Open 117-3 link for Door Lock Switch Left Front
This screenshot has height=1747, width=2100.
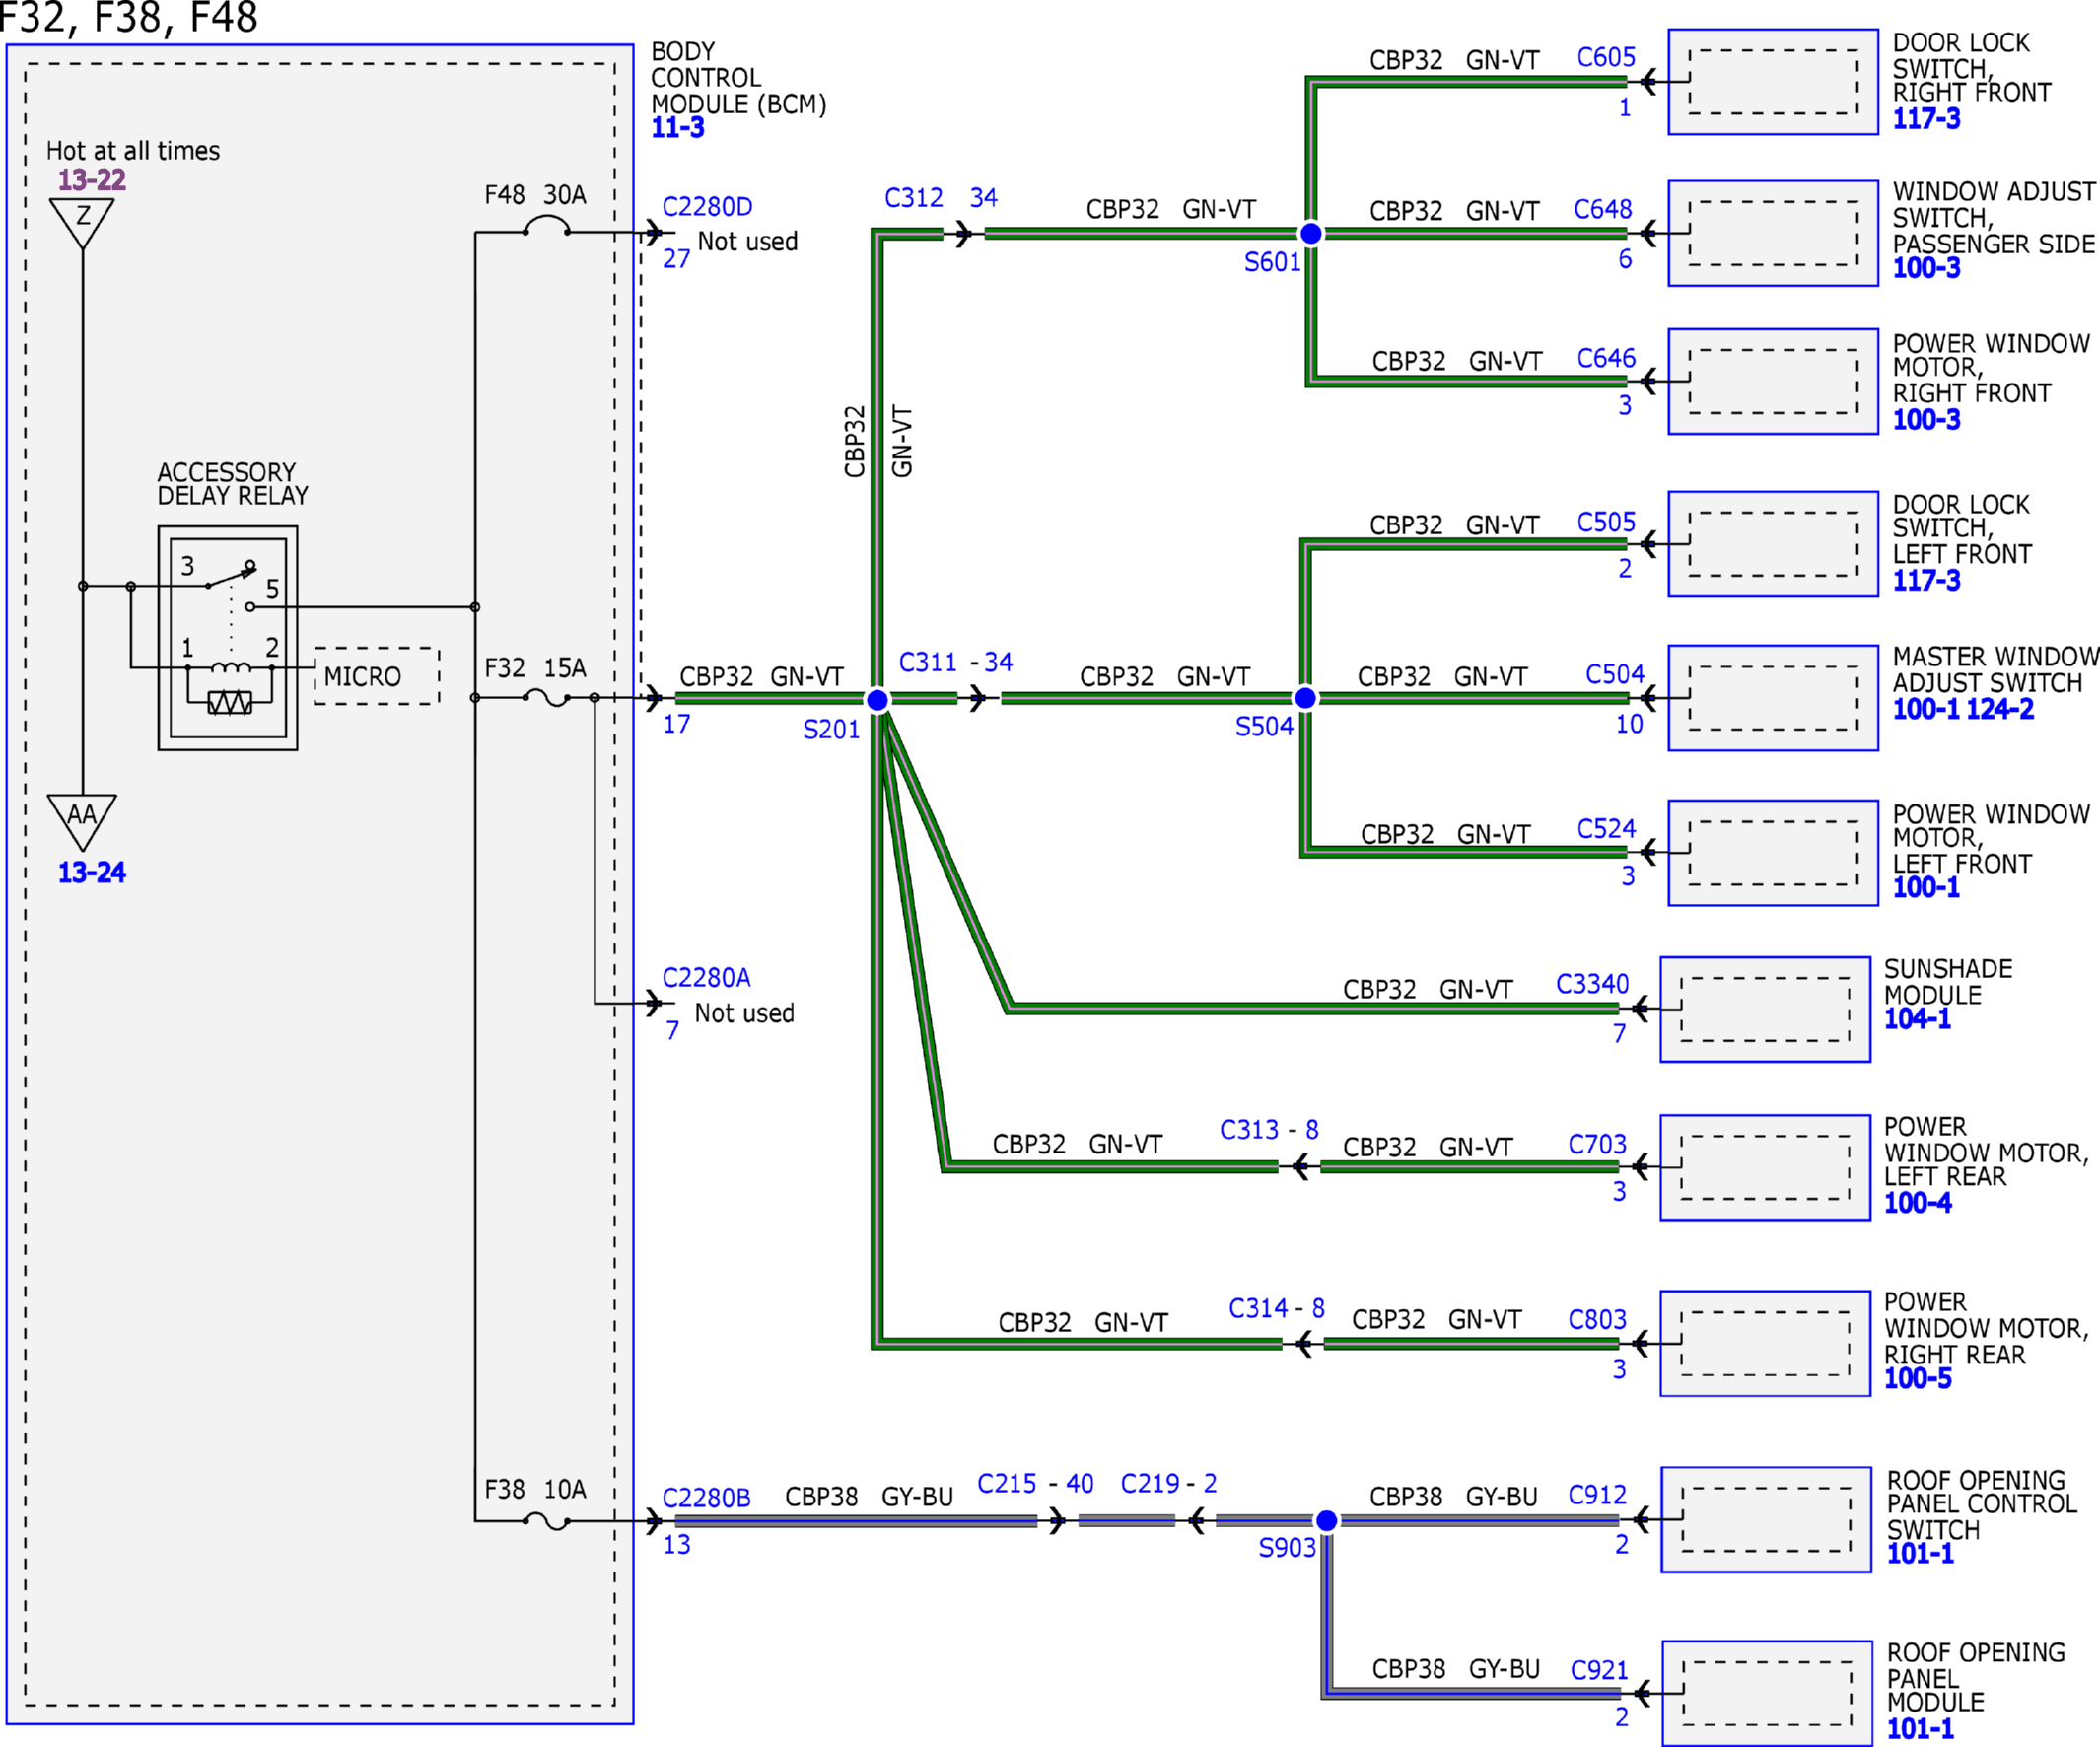coord(1926,581)
